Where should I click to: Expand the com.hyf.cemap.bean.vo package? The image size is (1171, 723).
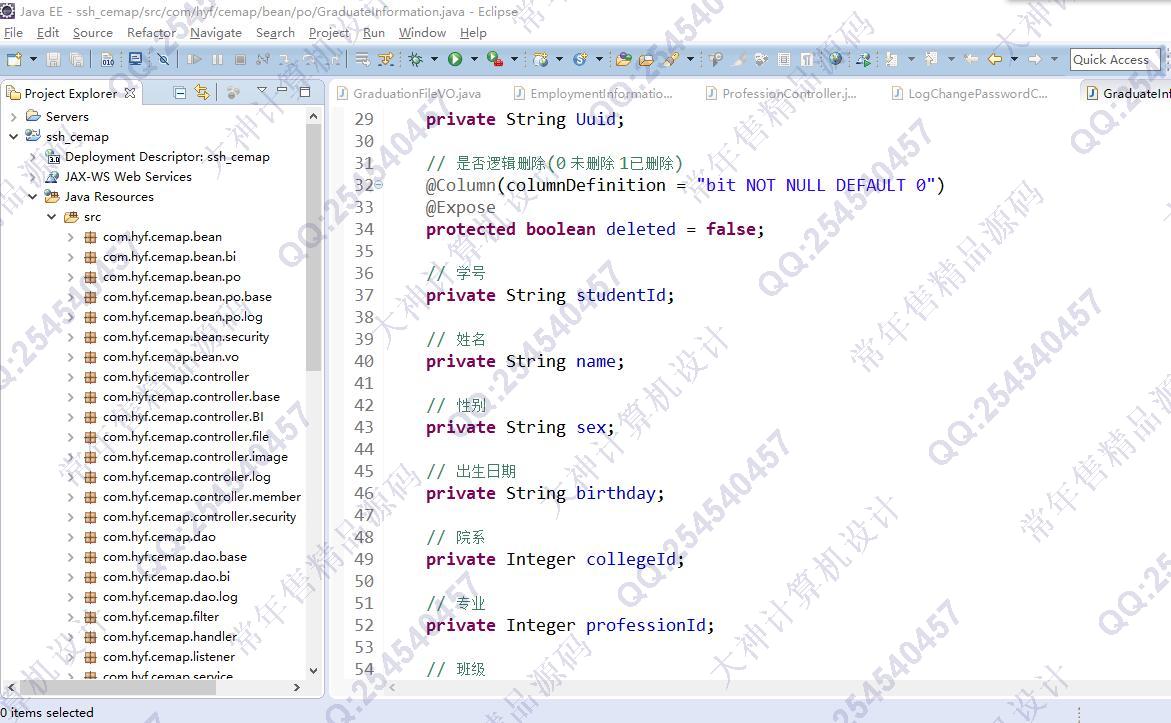tap(71, 357)
